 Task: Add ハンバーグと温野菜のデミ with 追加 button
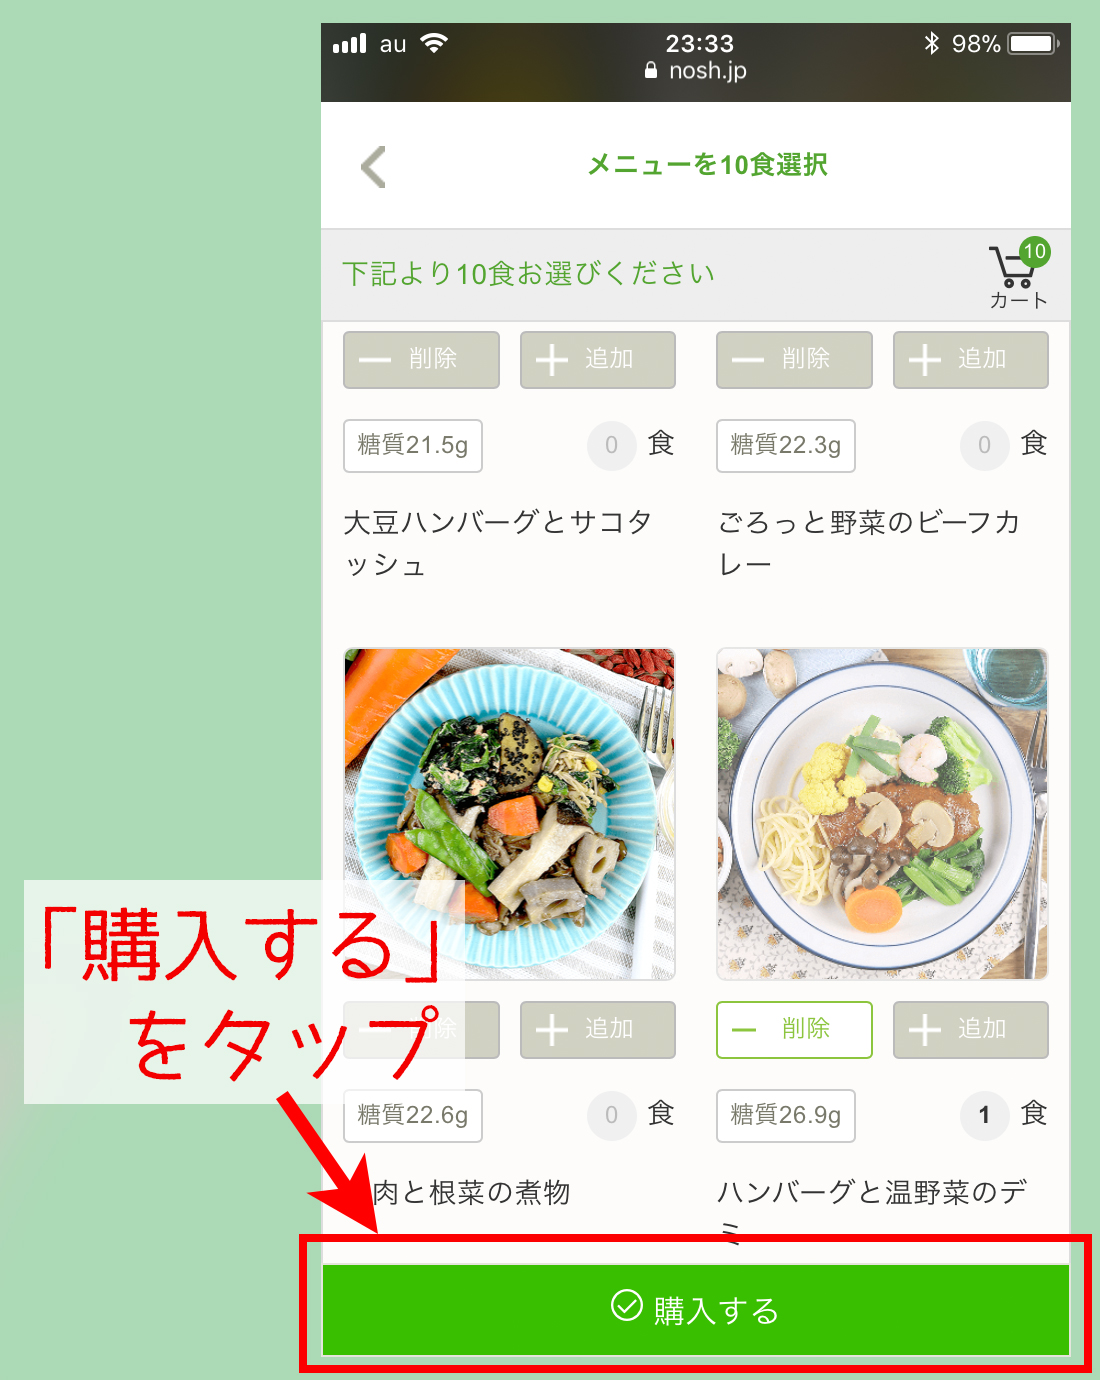tap(971, 1030)
